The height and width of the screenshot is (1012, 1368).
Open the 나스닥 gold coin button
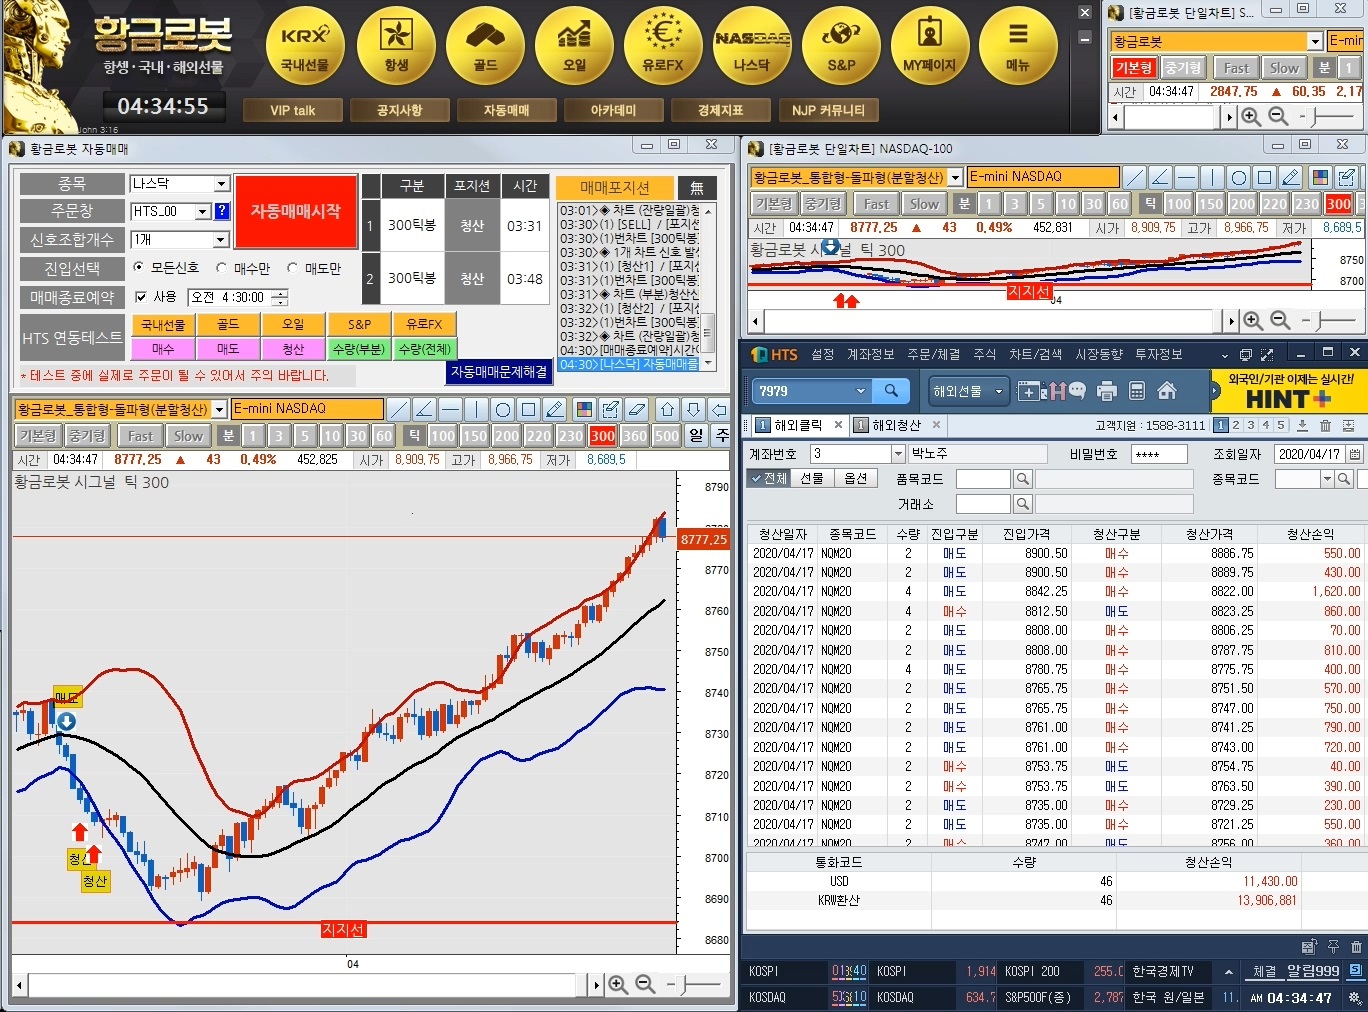coord(752,44)
